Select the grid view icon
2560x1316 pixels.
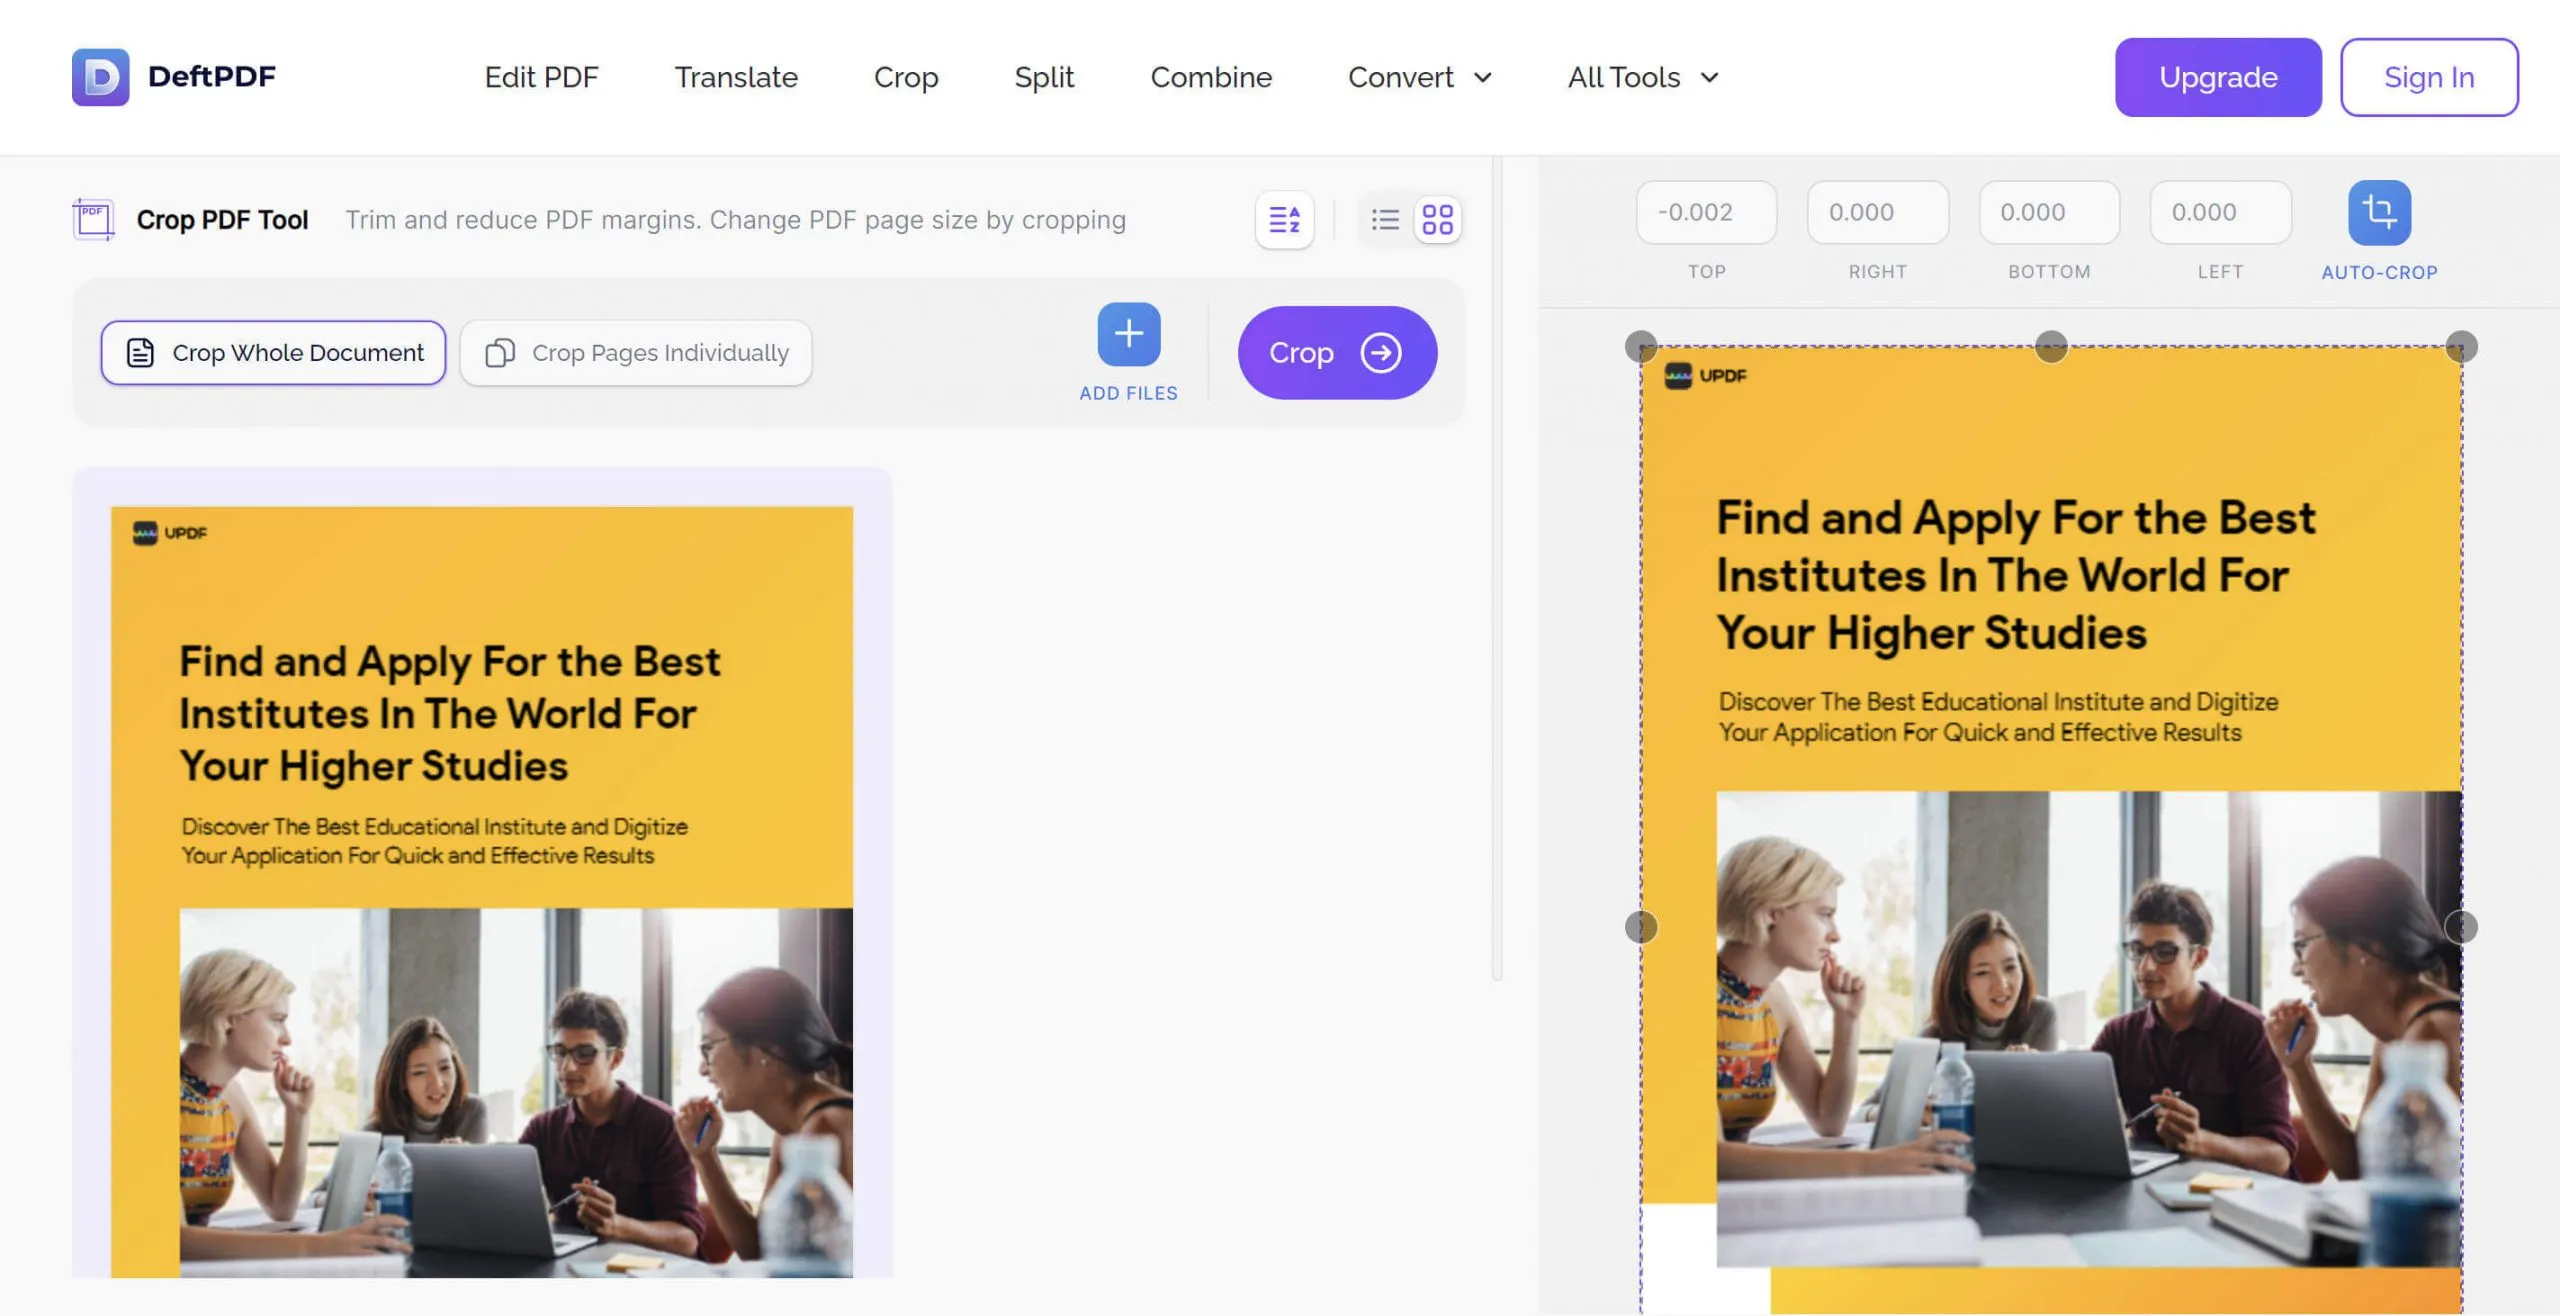(1438, 220)
